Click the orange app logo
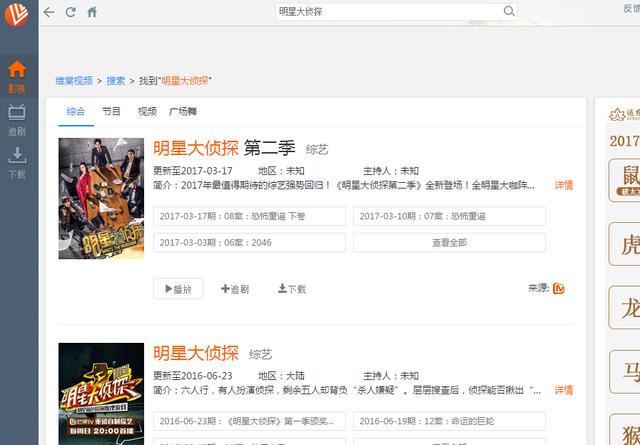This screenshot has height=445, width=640. coord(16,14)
